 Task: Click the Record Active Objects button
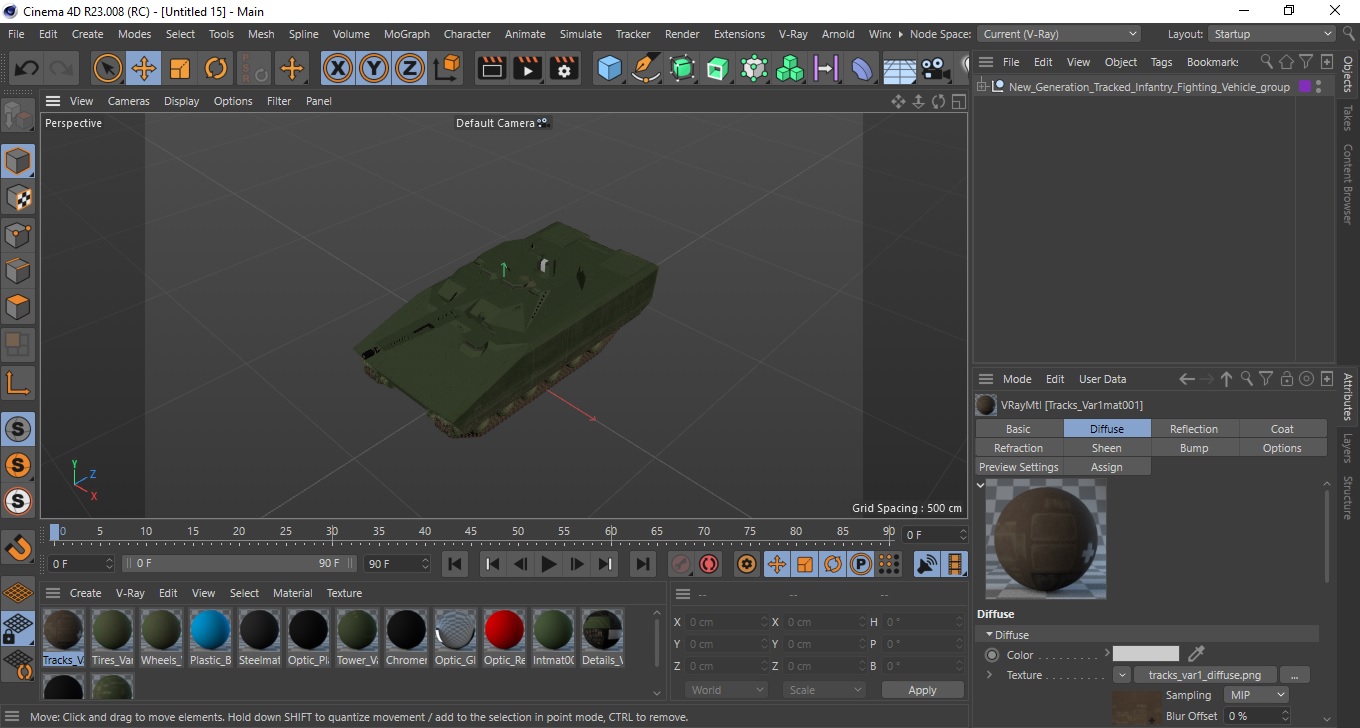point(681,564)
